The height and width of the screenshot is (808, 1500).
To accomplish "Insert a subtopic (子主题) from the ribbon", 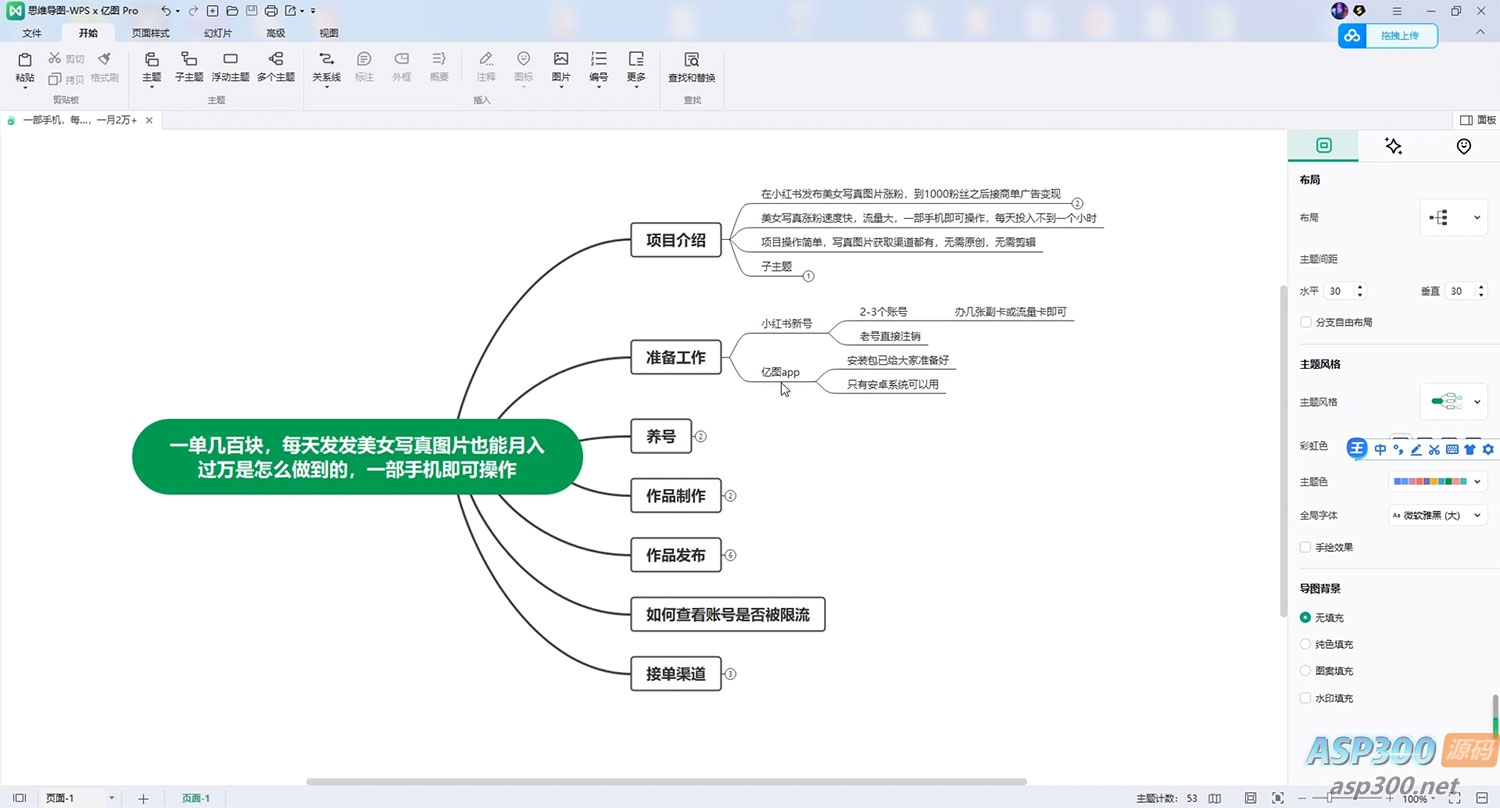I will [189, 66].
